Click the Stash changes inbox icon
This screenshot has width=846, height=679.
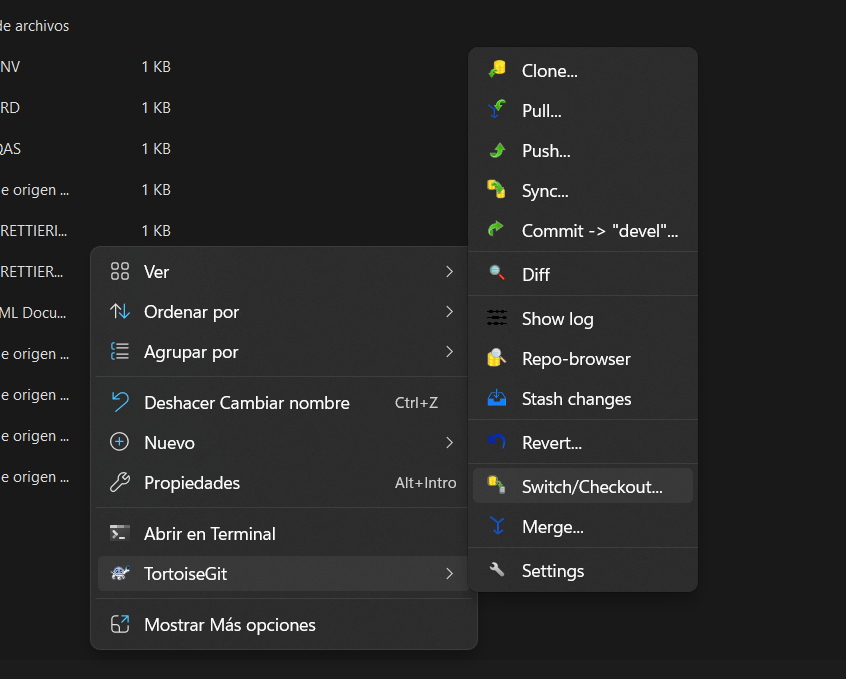(497, 398)
